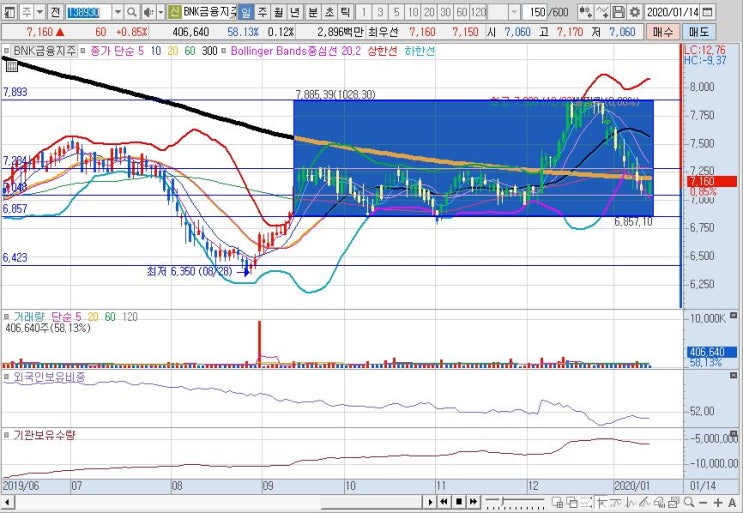Focus the stock code input field
The height and width of the screenshot is (513, 743).
point(88,12)
